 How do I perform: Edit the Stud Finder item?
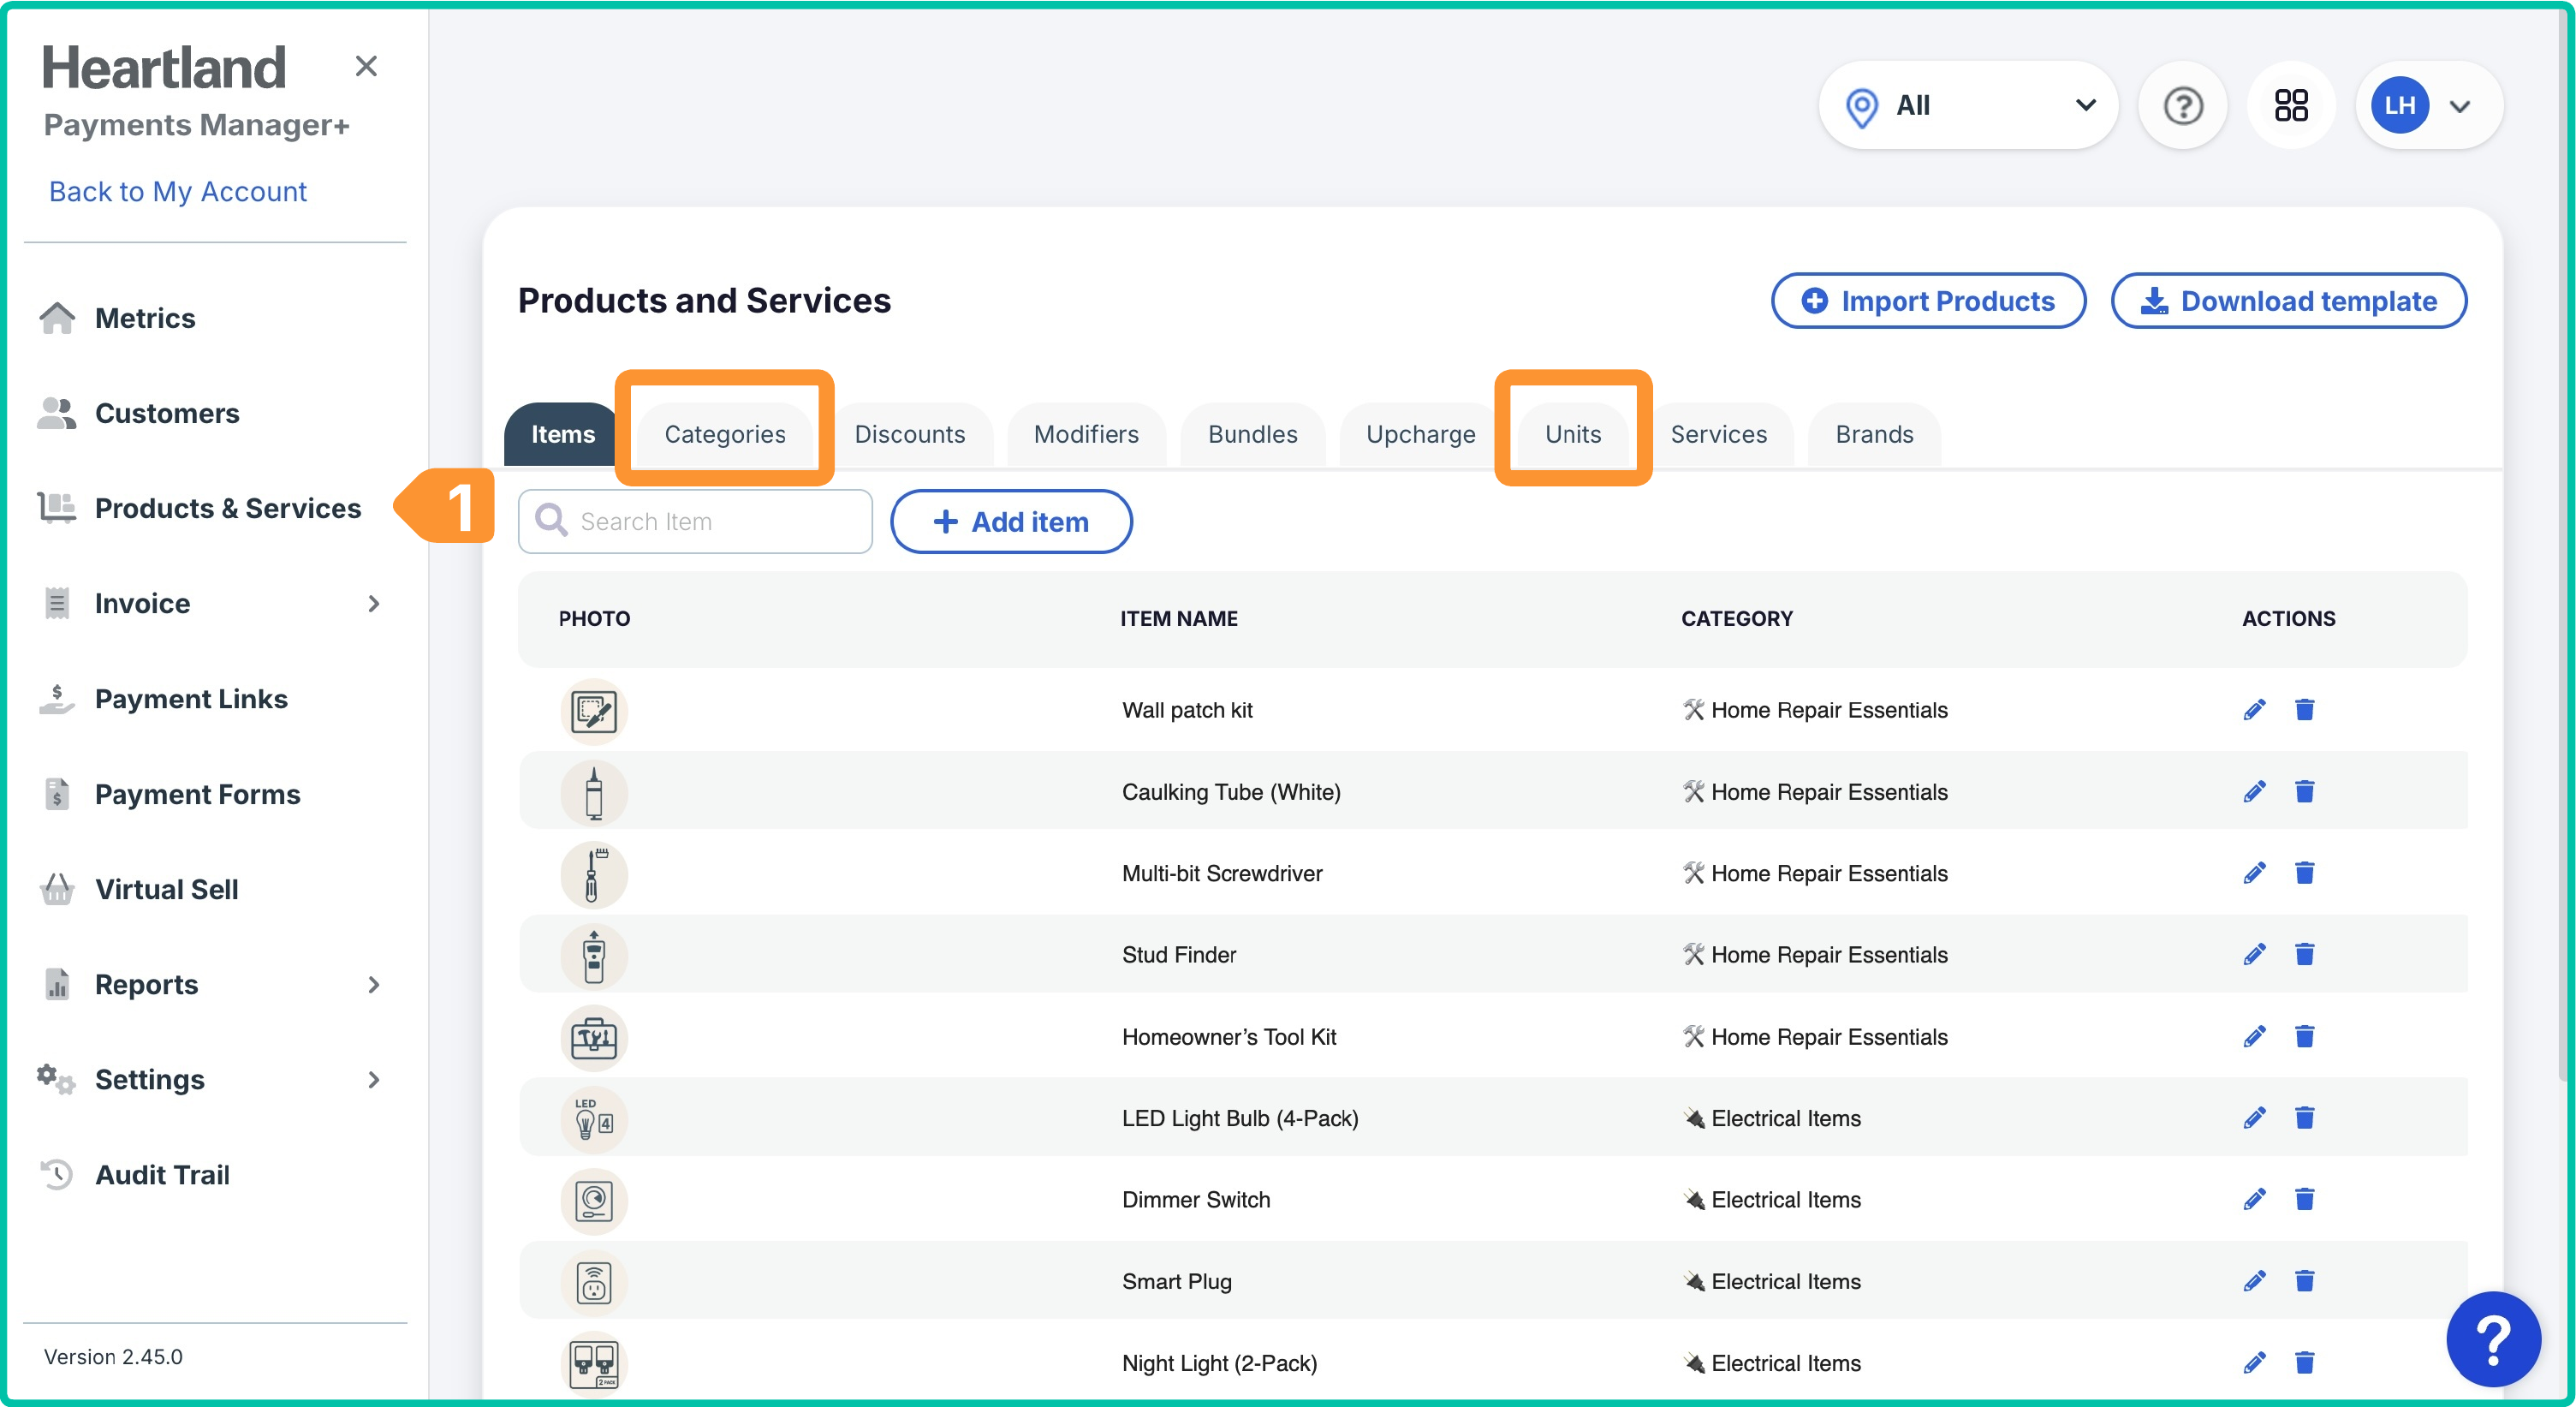click(x=2254, y=955)
